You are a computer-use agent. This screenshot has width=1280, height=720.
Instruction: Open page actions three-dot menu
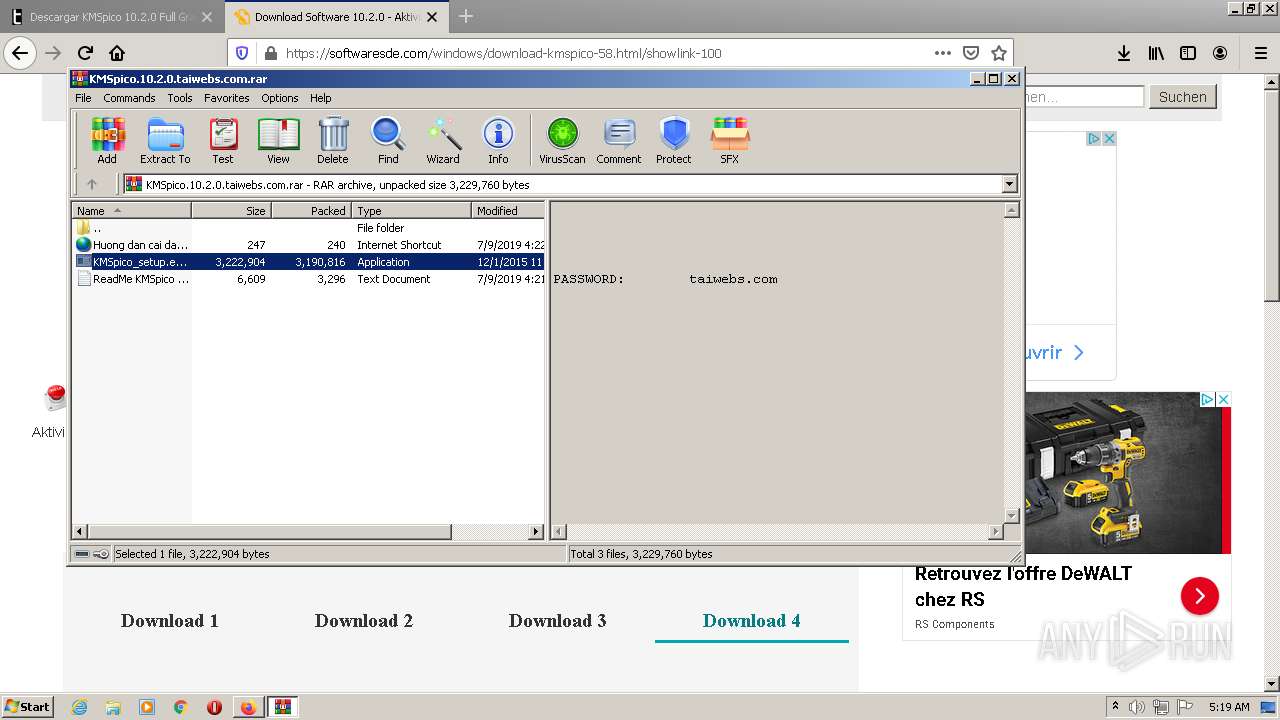(943, 53)
